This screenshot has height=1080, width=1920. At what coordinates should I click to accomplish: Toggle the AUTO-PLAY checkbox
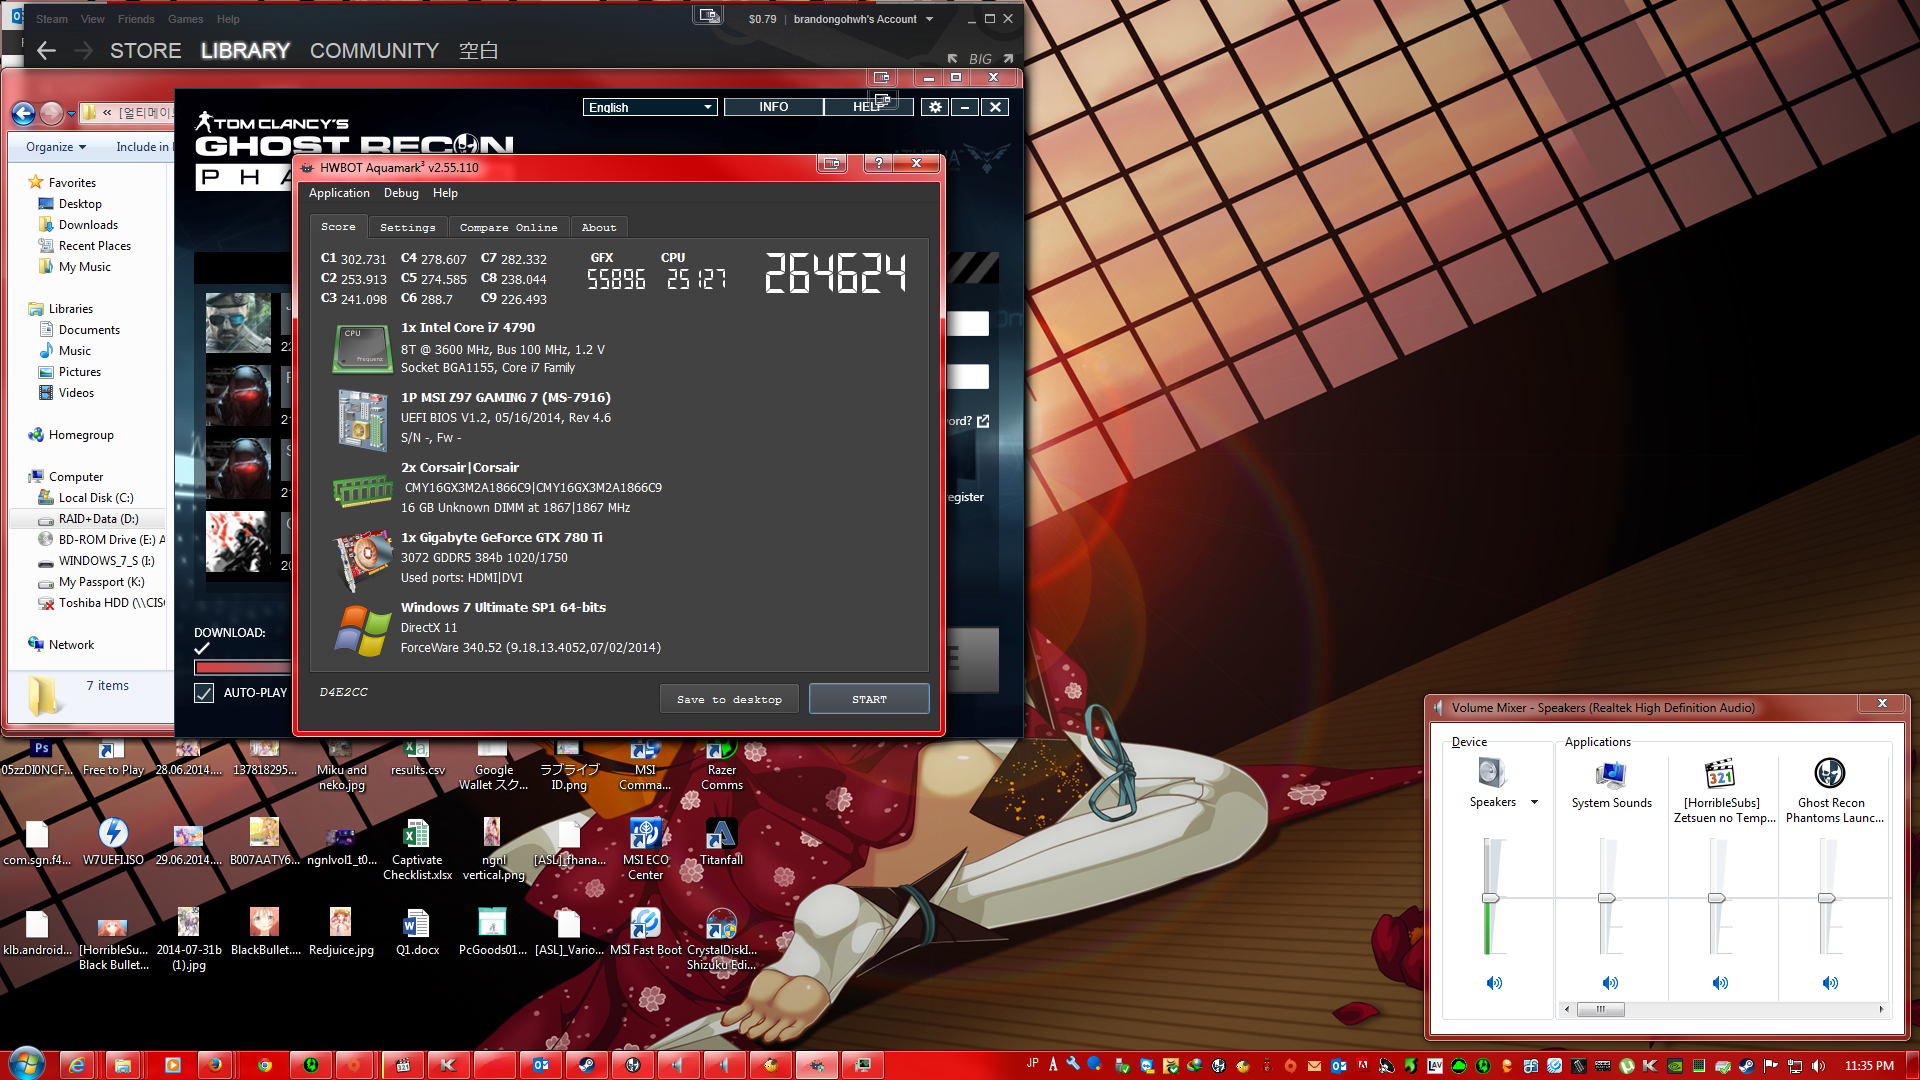[x=204, y=693]
